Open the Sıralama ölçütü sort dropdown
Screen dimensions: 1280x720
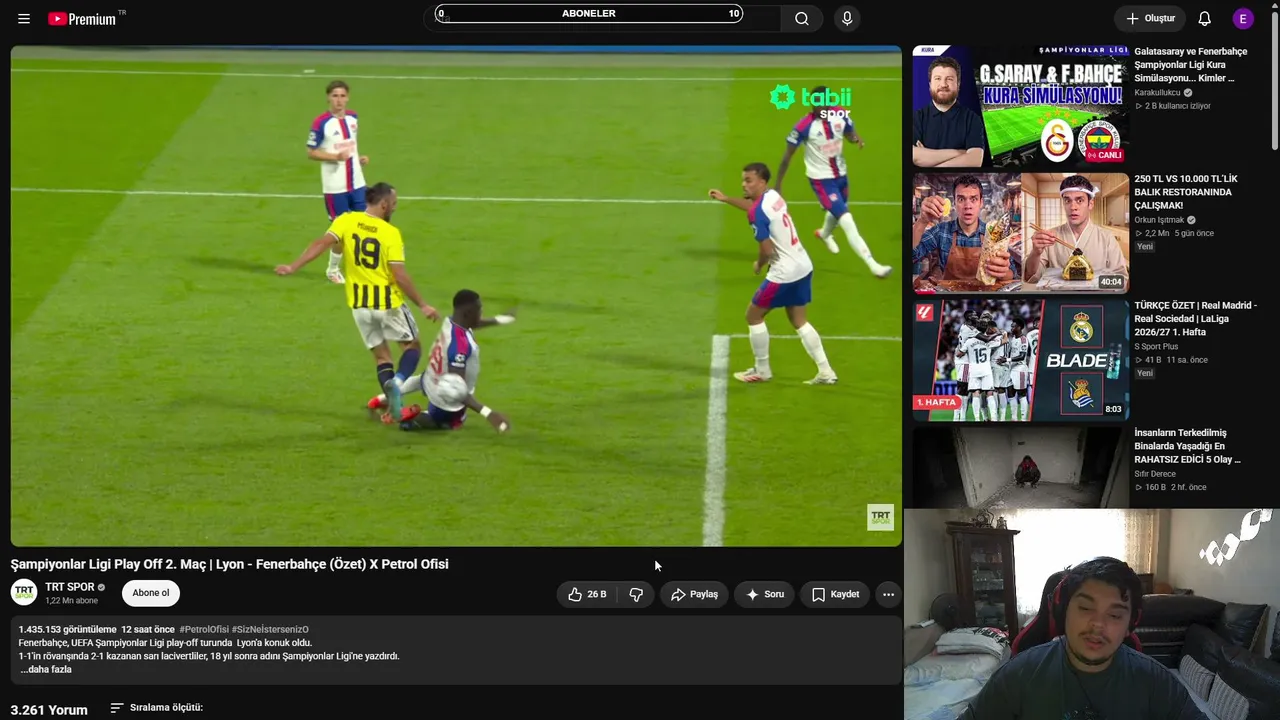[x=156, y=708]
